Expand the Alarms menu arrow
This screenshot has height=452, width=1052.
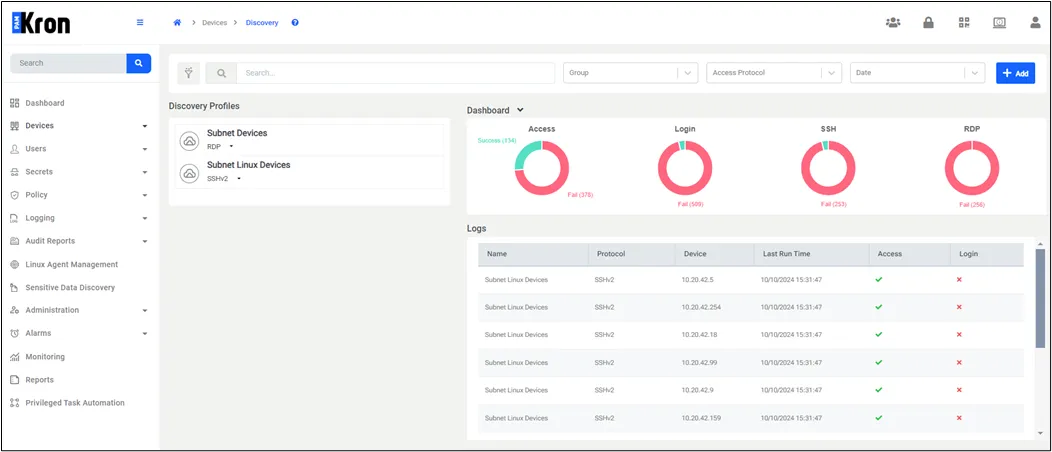pyautogui.click(x=145, y=333)
